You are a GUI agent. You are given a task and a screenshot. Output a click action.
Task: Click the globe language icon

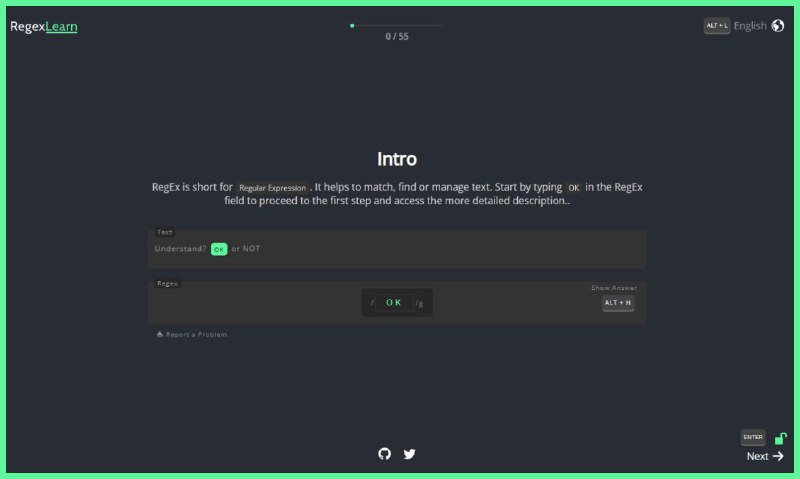point(778,26)
